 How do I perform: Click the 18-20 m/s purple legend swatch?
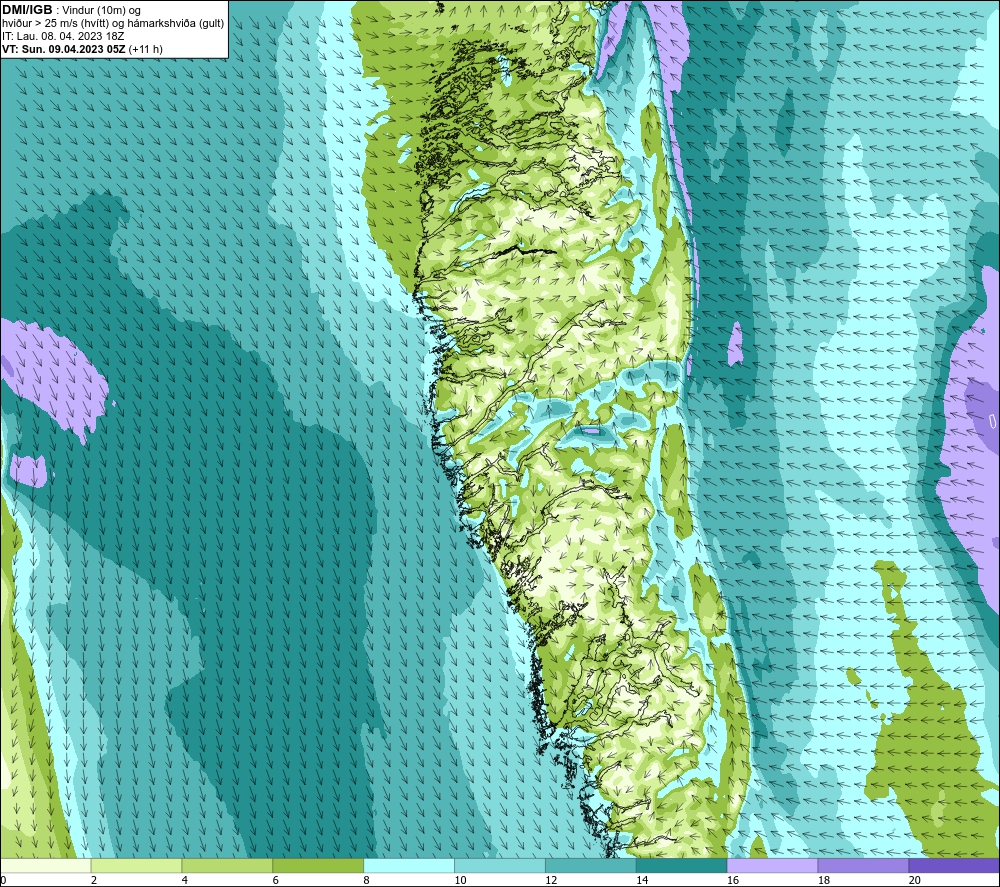coord(864,865)
